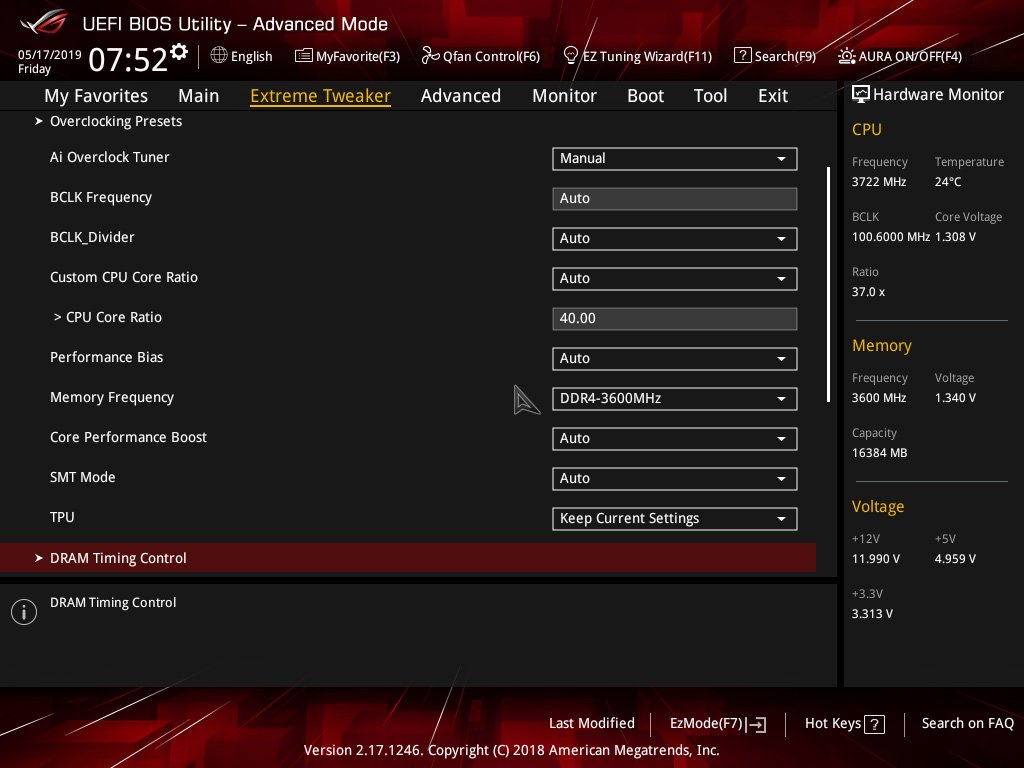Screen dimensions: 1024x768
Task: Click the Last Modified button
Action: pyautogui.click(x=592, y=723)
